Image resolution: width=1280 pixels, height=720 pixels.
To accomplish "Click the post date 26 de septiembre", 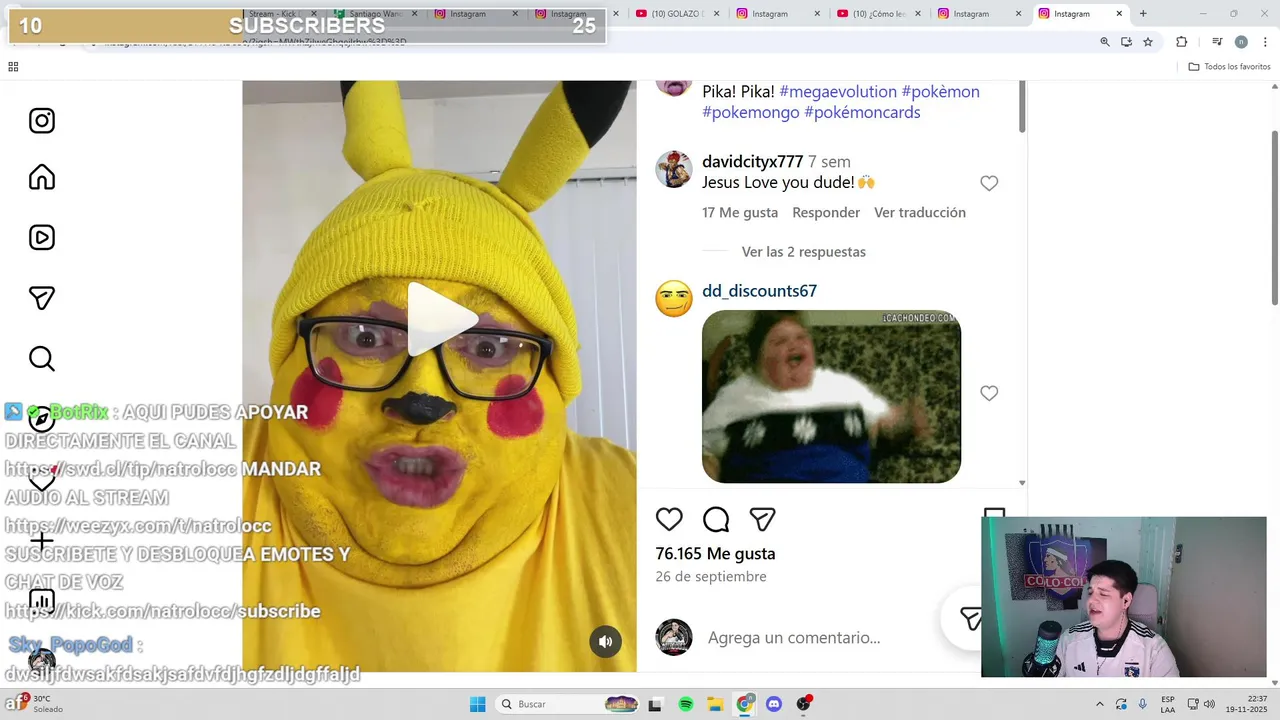I will coord(711,576).
